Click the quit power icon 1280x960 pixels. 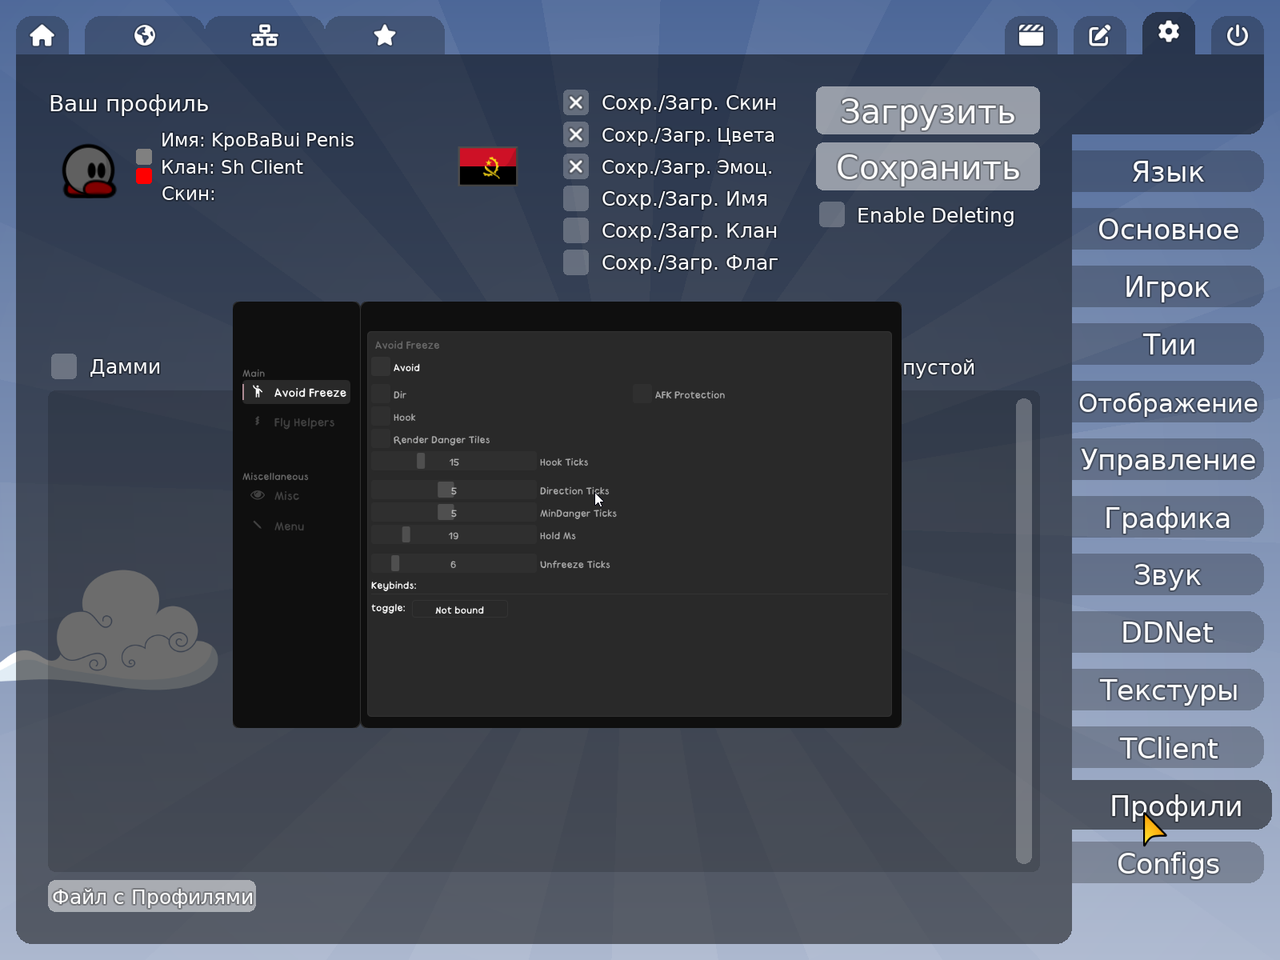click(1237, 36)
